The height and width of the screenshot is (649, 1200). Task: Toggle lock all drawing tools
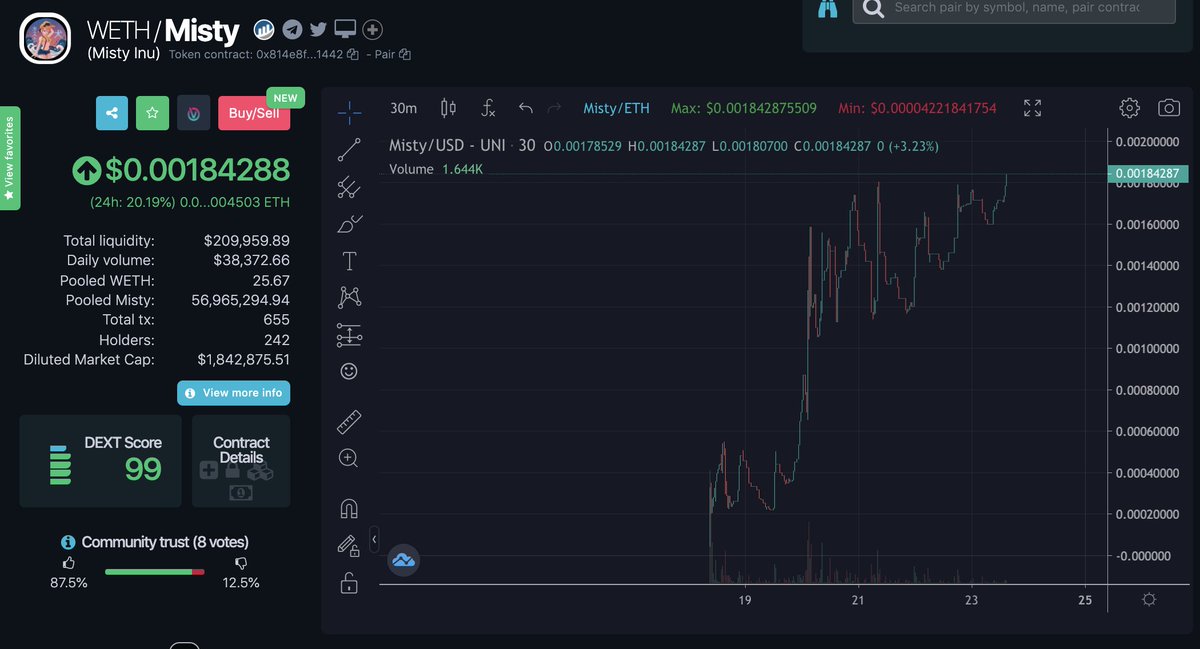click(x=349, y=582)
